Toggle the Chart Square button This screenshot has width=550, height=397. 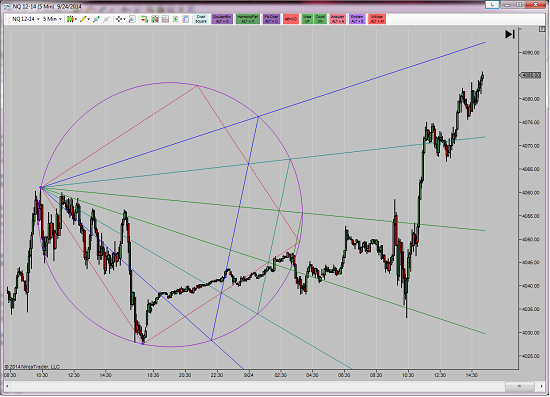(x=201, y=19)
